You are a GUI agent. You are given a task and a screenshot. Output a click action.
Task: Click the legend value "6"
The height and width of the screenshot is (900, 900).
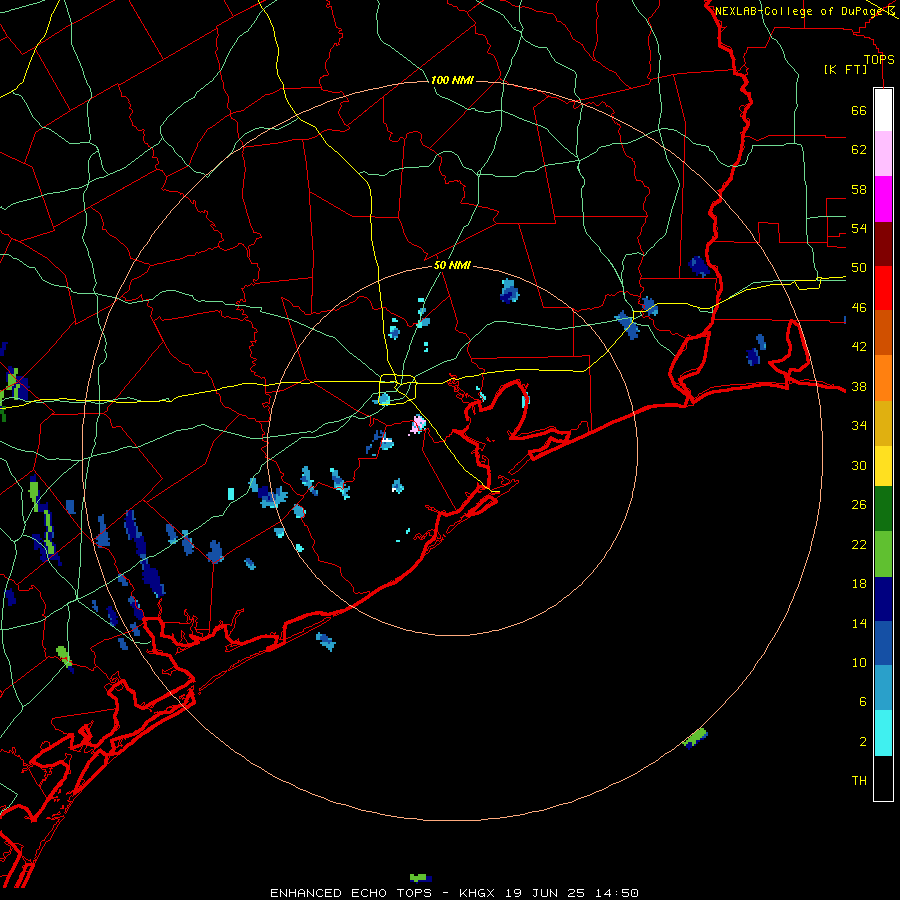click(x=863, y=701)
